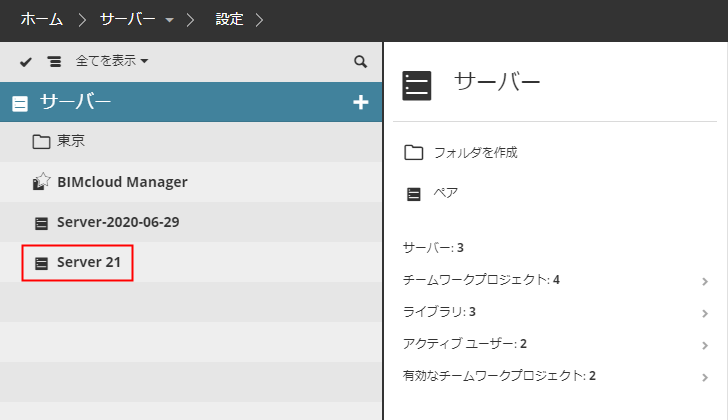Go to ホーム in the breadcrumb
Screen dimensions: 728x420
tap(42, 19)
